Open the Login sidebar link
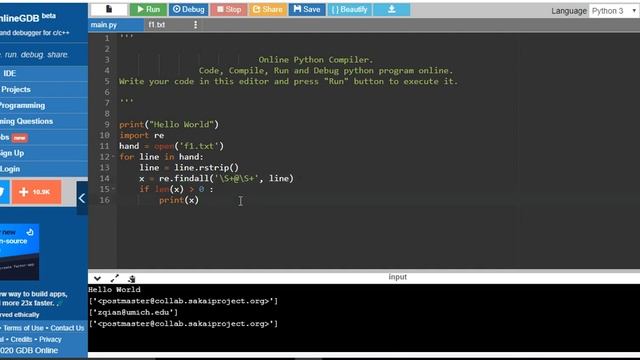This screenshot has width=640, height=360. click(x=44, y=169)
